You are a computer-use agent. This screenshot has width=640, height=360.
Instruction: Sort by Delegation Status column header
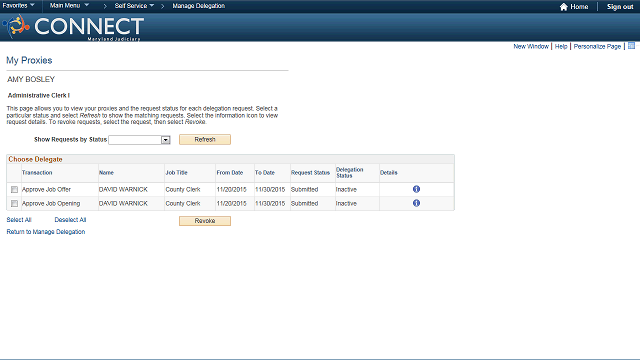tap(349, 173)
